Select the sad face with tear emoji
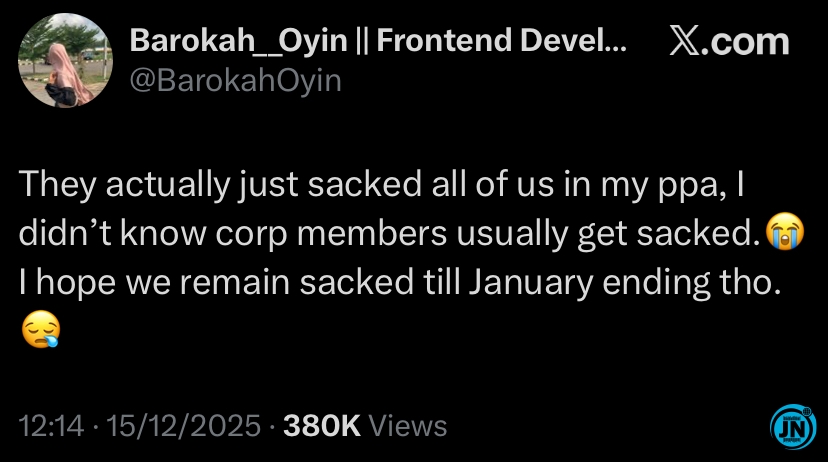 pos(39,327)
